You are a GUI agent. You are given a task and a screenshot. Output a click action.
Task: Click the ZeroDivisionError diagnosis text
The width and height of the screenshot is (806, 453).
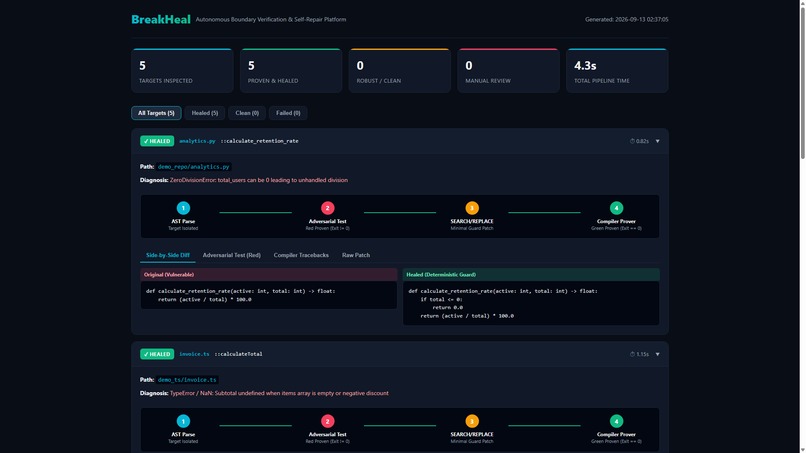pos(259,180)
